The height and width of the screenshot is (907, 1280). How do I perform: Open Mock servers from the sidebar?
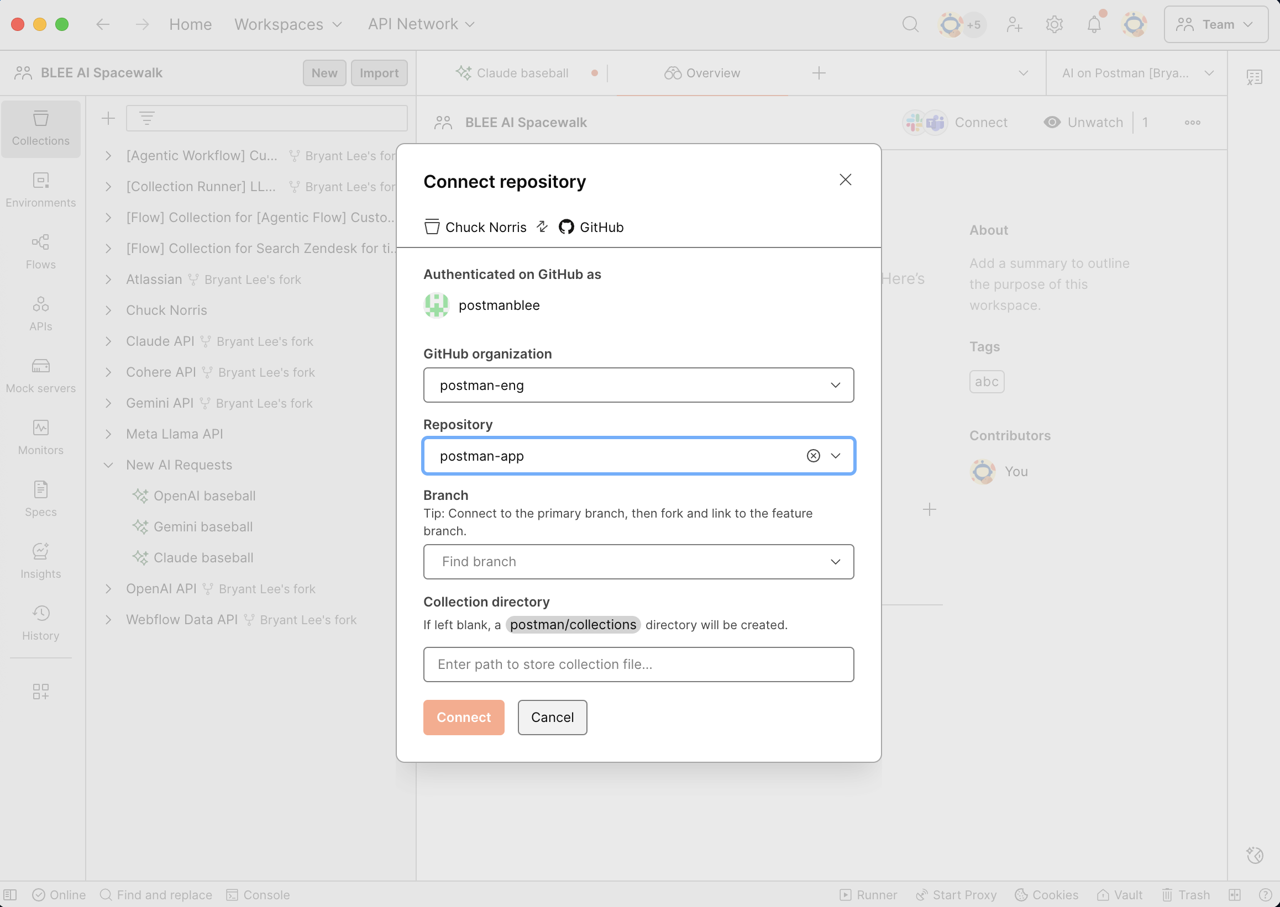point(40,375)
